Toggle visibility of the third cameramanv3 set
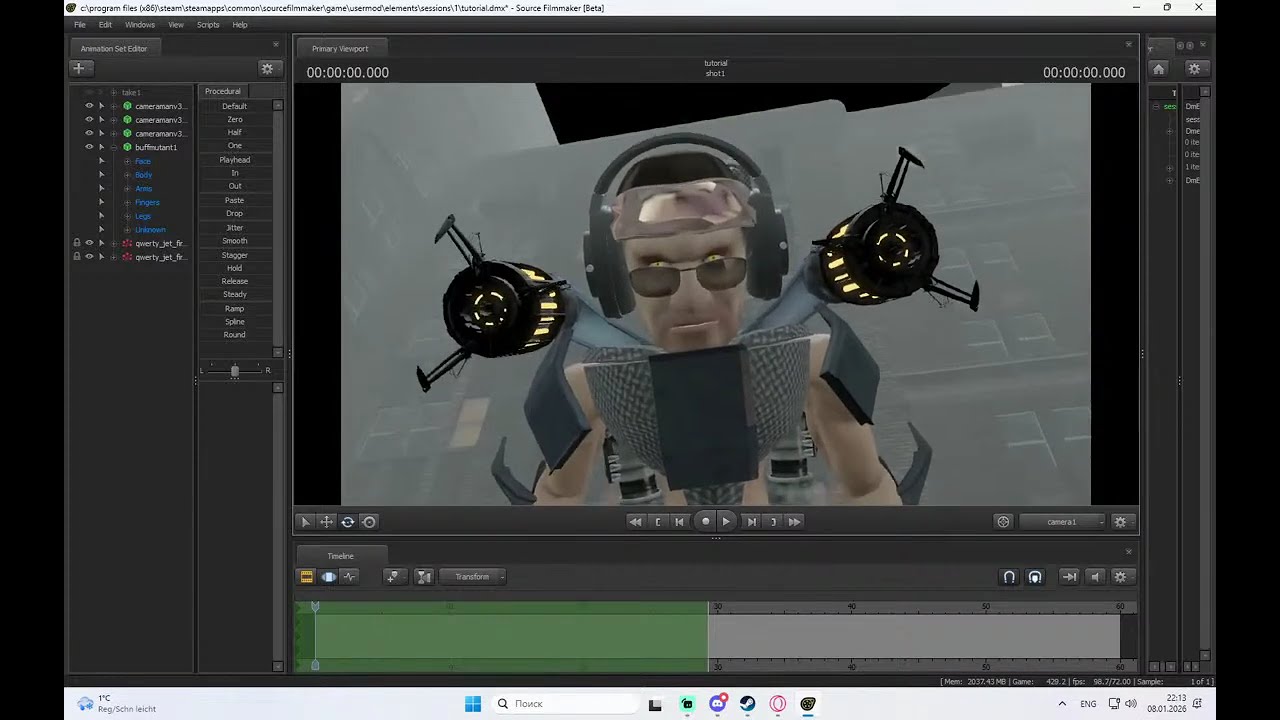Viewport: 1280px width, 720px height. [89, 133]
